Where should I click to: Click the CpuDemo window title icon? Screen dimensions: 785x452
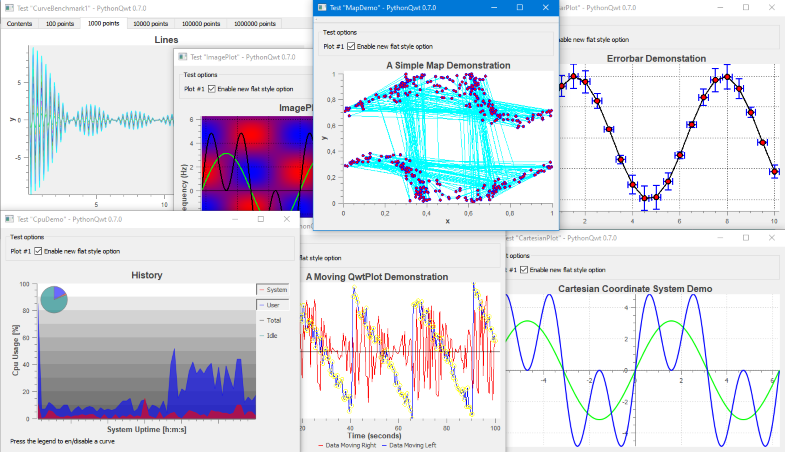[x=9, y=217]
